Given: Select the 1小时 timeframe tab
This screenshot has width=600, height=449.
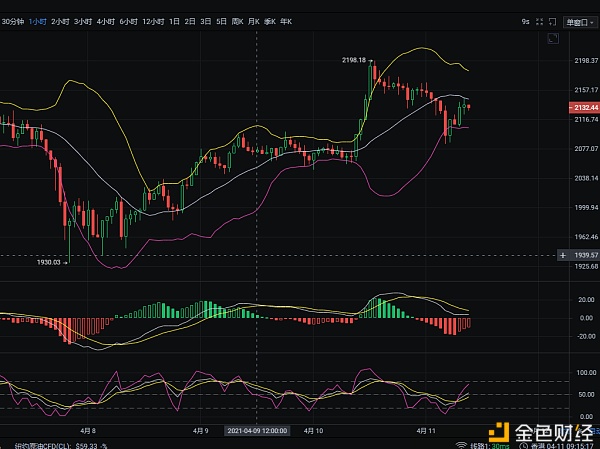Looking at the screenshot, I should click(x=37, y=21).
